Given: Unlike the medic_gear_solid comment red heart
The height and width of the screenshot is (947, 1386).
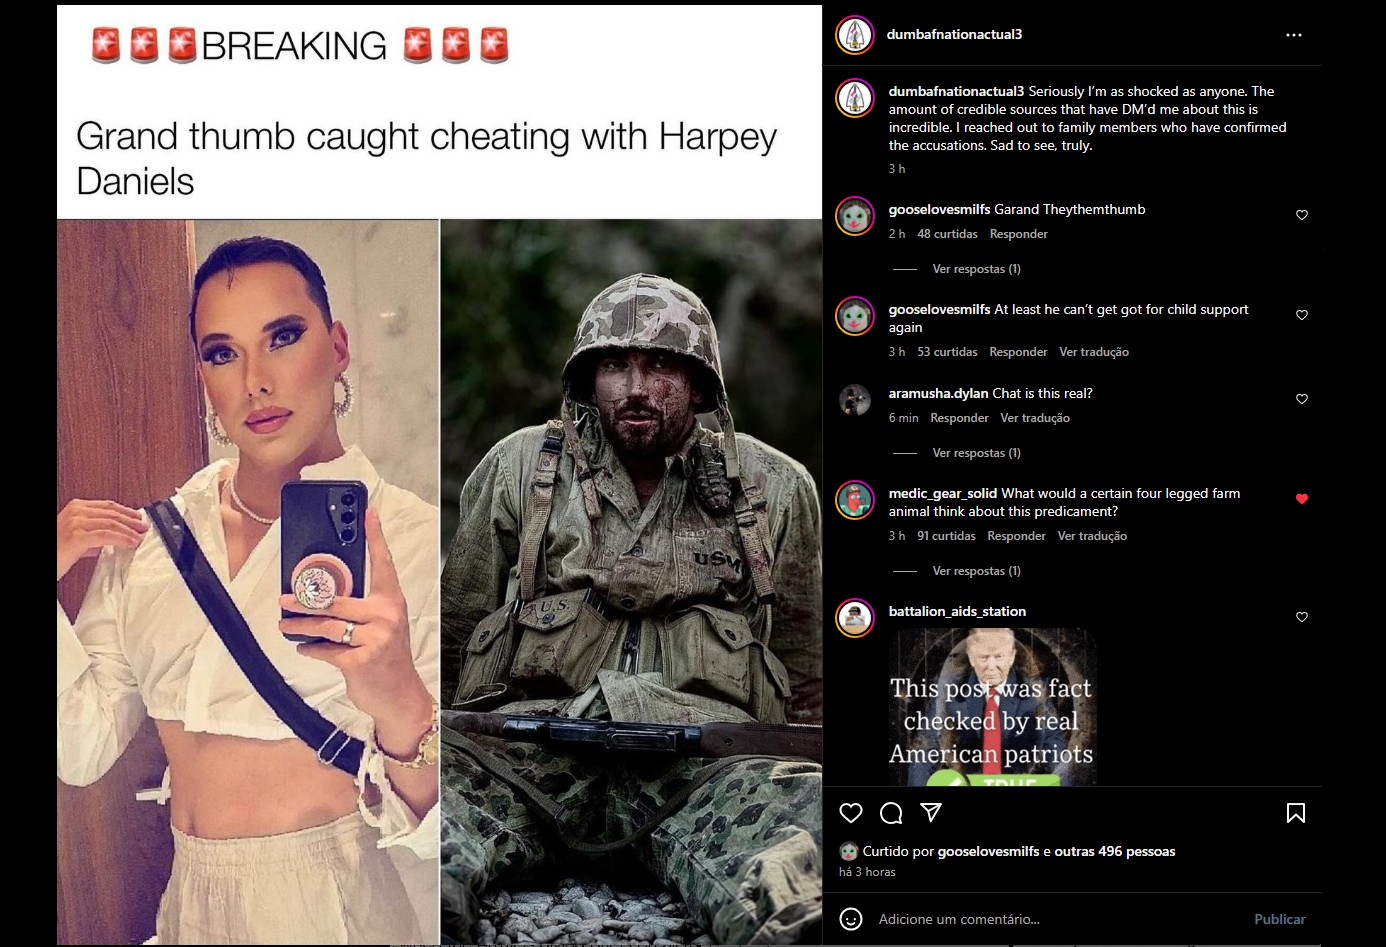Looking at the screenshot, I should (x=1302, y=499).
